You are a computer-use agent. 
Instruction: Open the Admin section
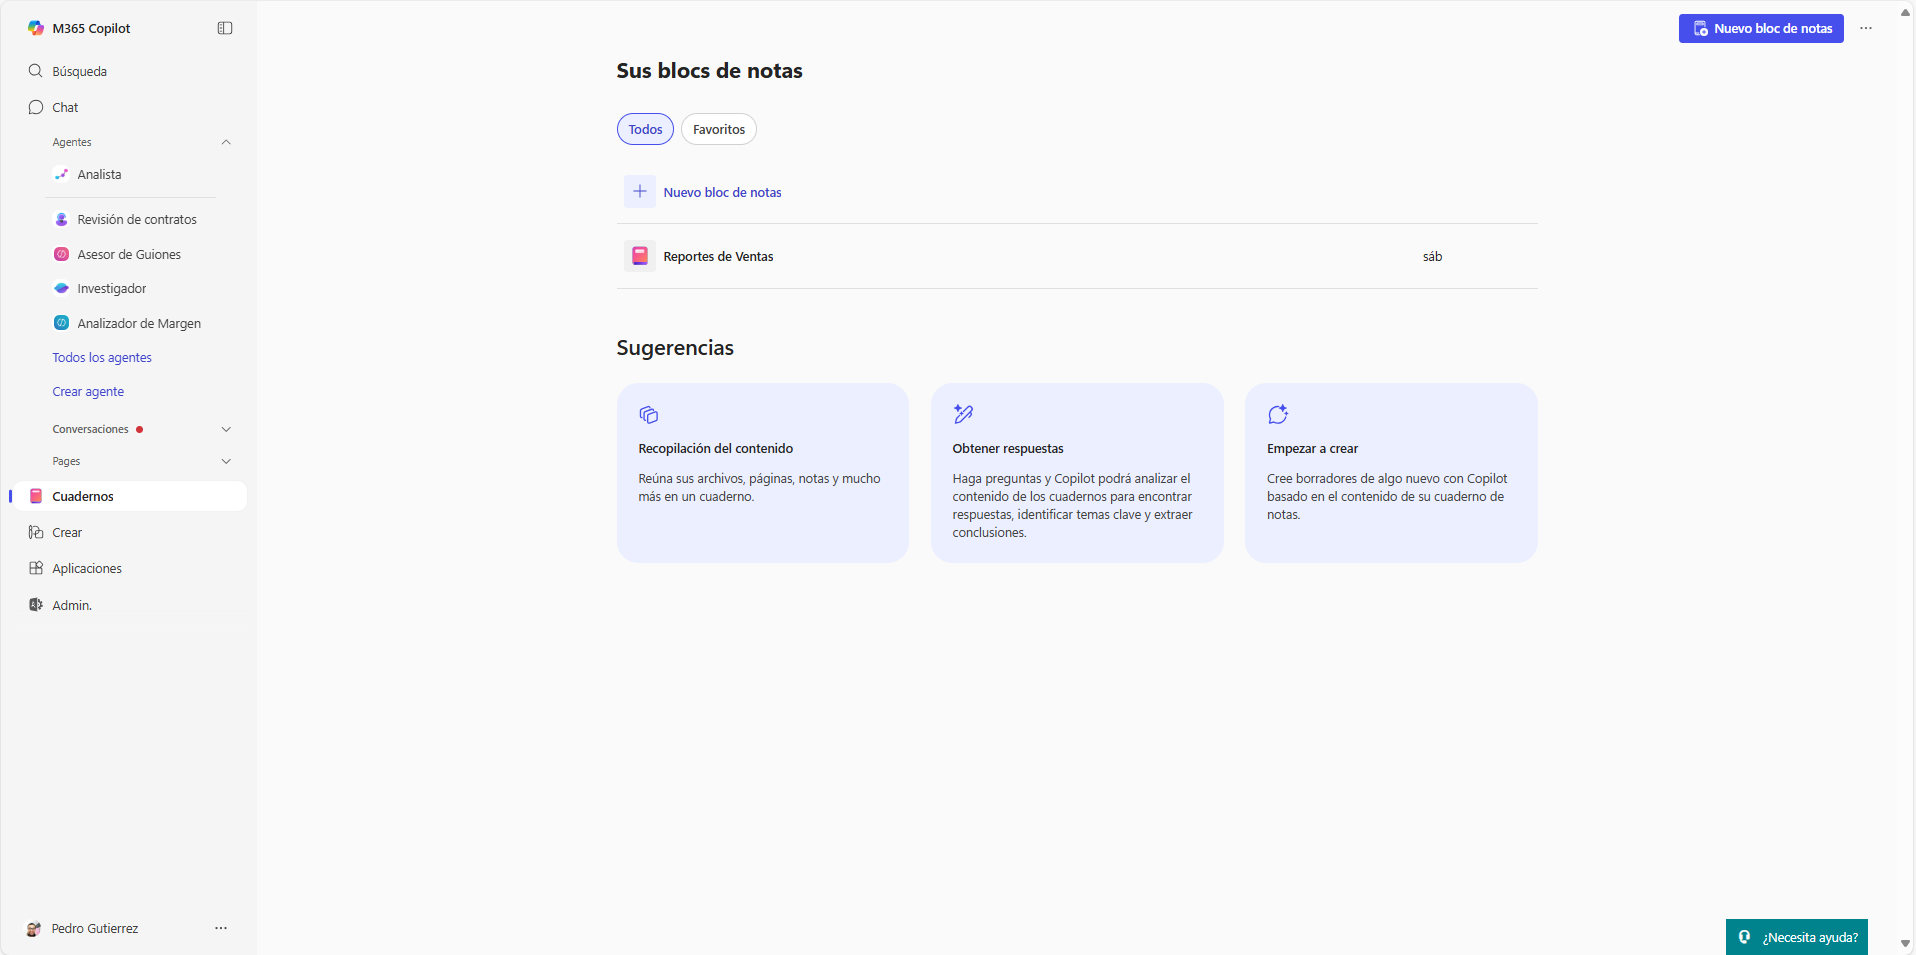click(70, 604)
